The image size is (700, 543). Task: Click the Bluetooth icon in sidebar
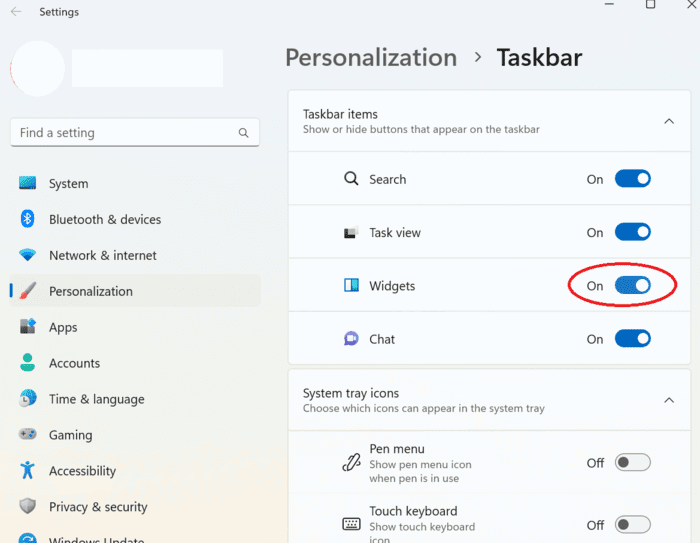pos(28,219)
